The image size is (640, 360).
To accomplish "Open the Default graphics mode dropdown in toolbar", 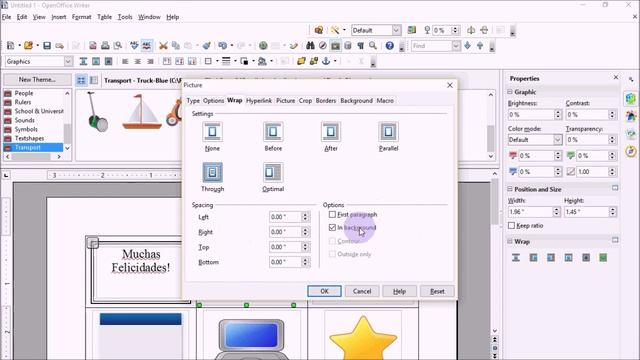I will click(396, 30).
